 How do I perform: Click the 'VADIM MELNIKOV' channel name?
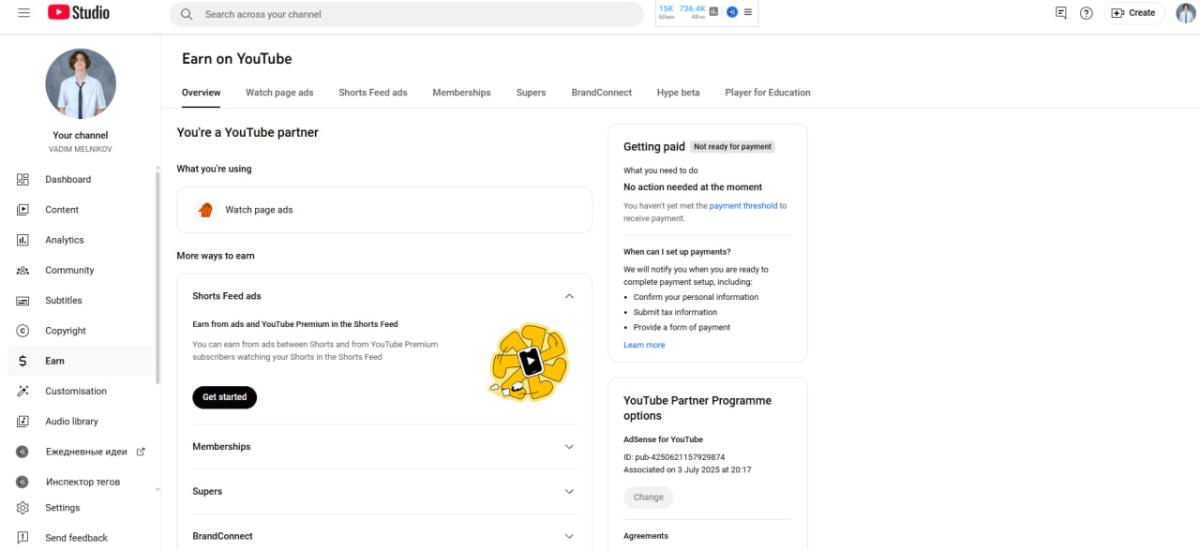pos(80,149)
